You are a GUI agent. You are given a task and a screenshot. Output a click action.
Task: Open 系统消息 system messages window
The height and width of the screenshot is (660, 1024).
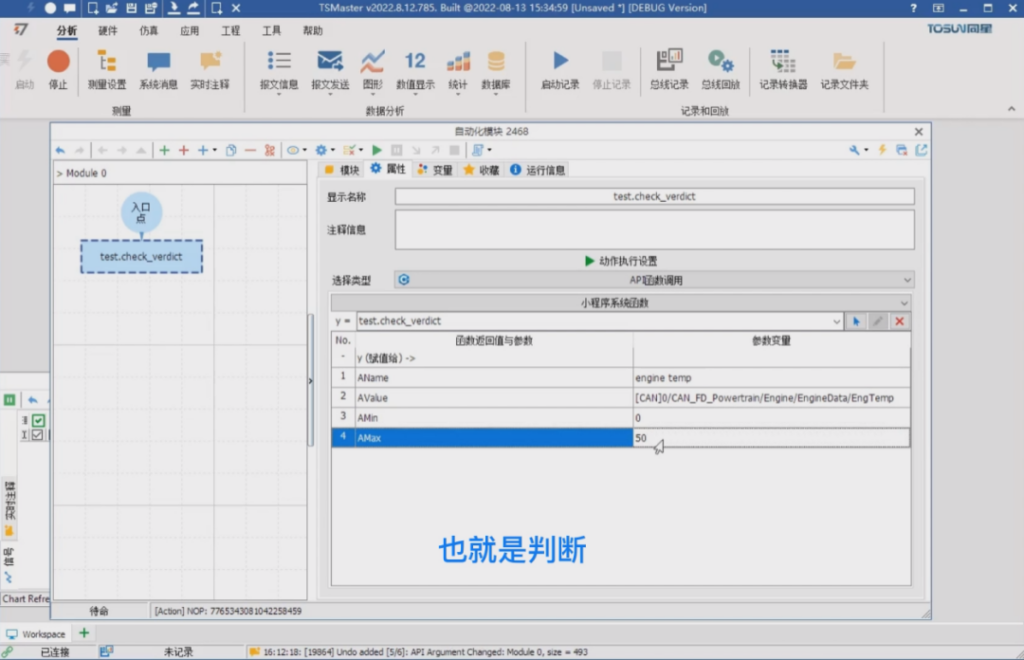[158, 70]
